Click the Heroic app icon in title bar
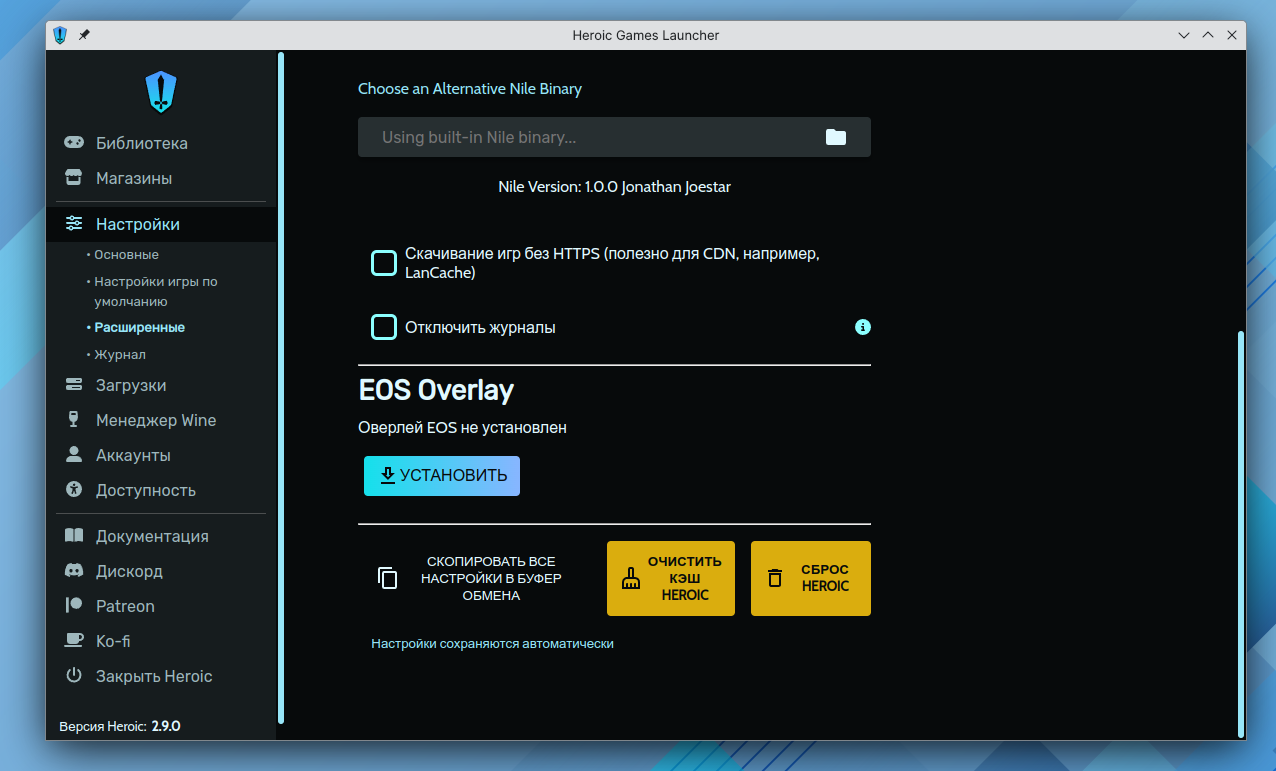Image resolution: width=1276 pixels, height=771 pixels. click(x=61, y=35)
